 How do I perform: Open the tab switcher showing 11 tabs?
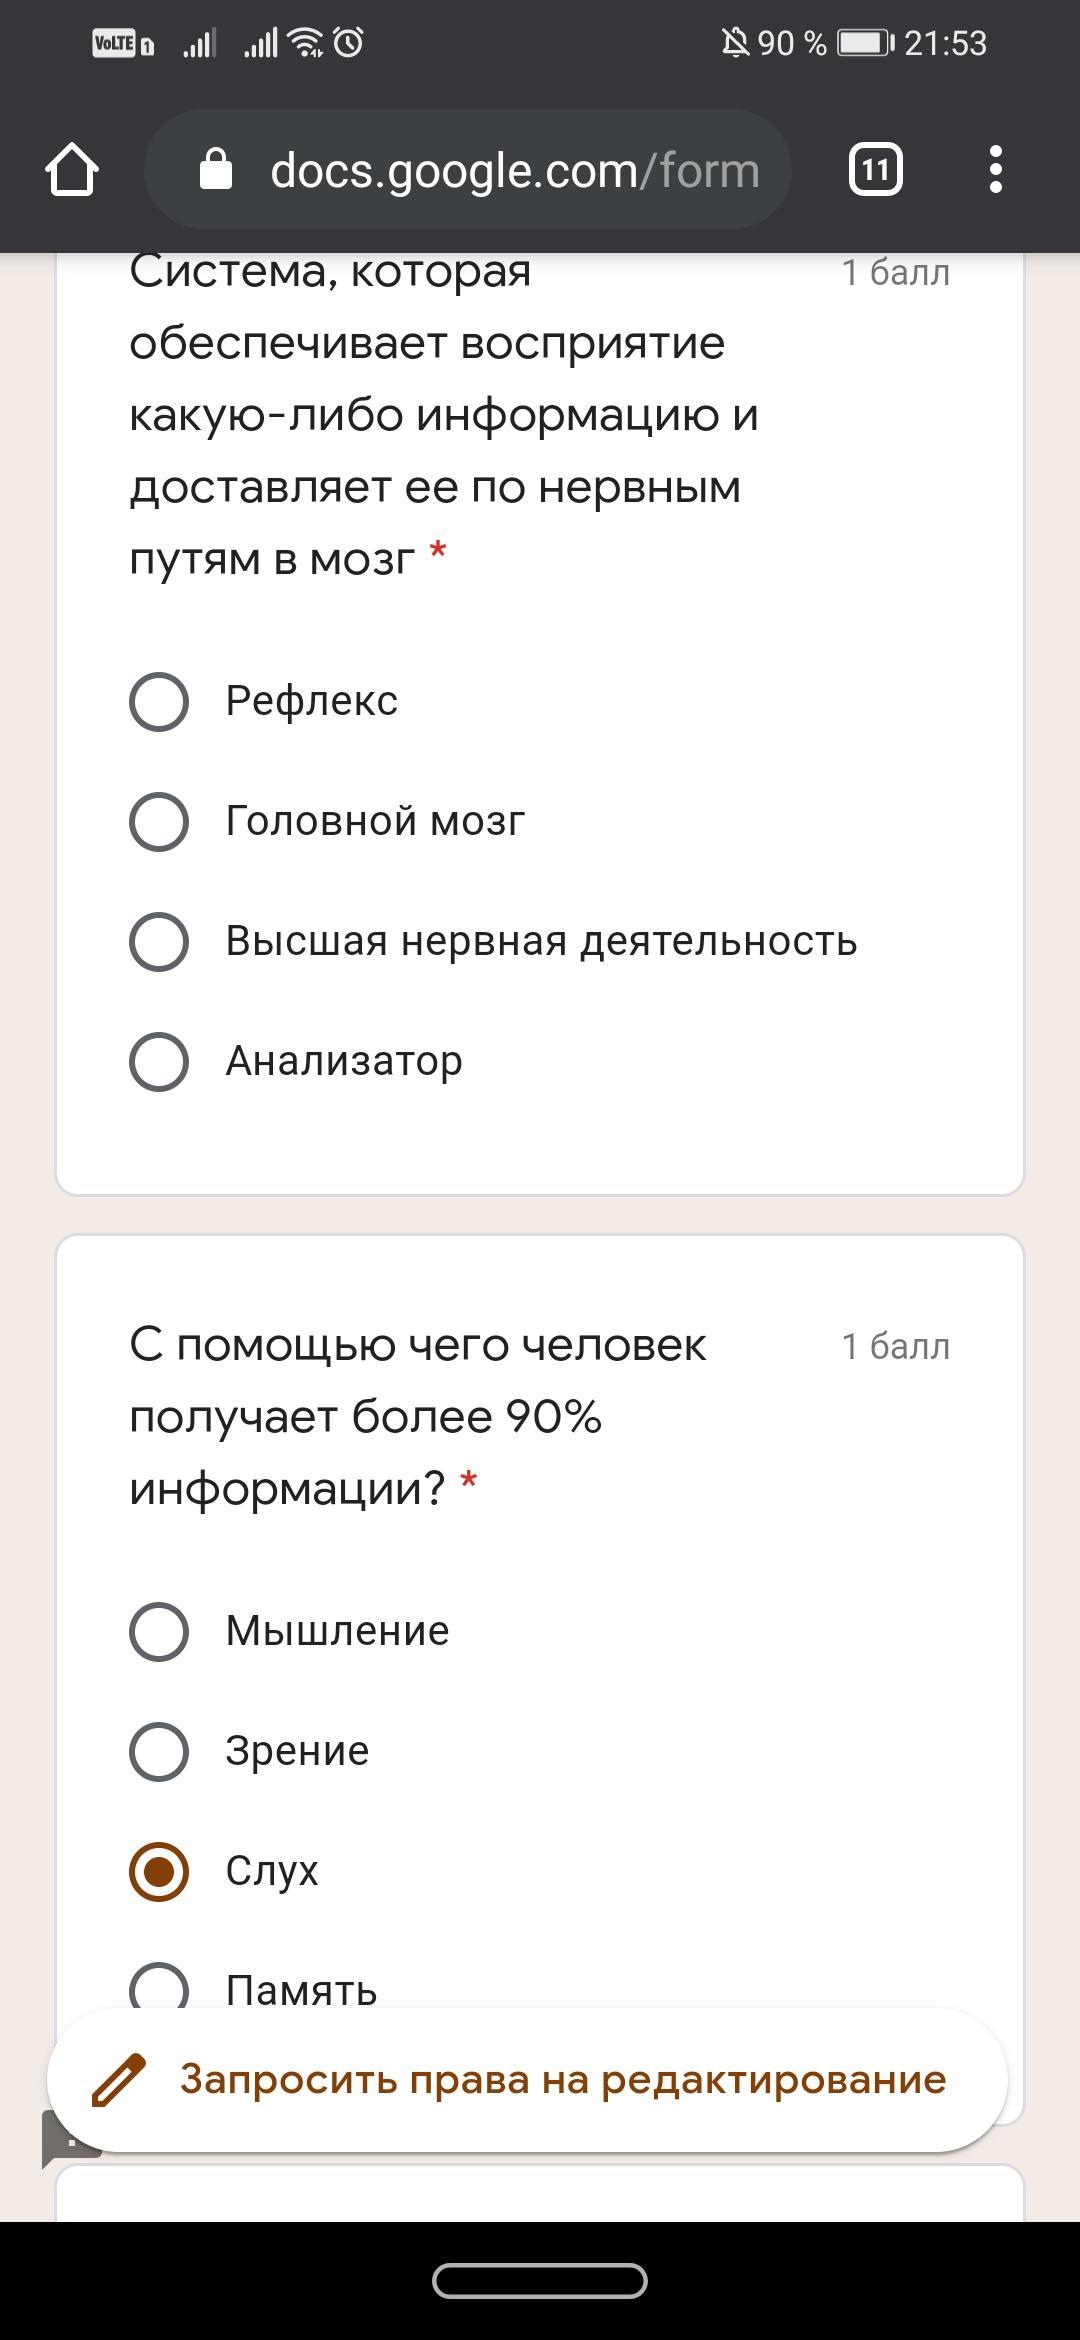[x=875, y=169]
